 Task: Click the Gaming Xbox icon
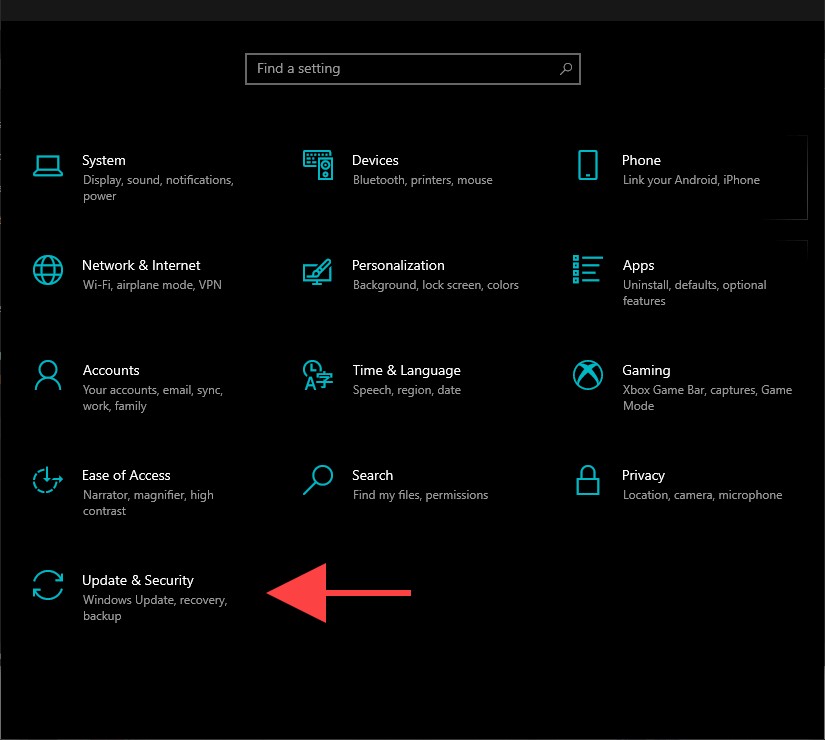coord(588,375)
